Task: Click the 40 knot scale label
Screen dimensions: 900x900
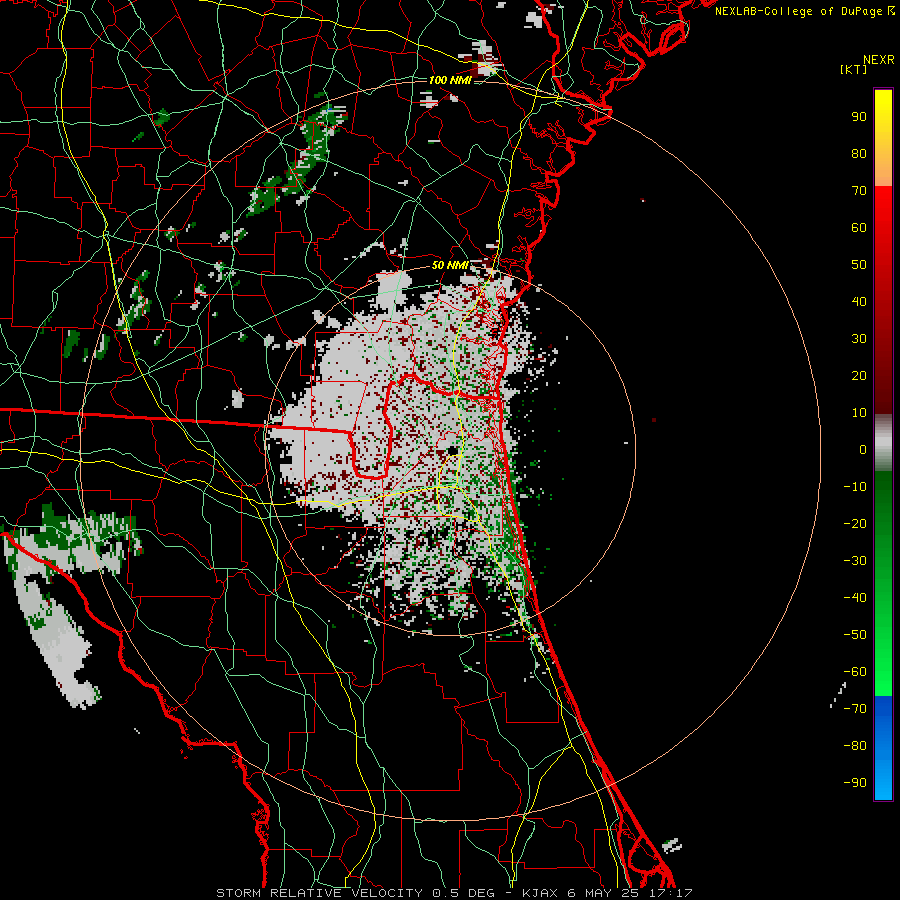Action: click(x=859, y=302)
